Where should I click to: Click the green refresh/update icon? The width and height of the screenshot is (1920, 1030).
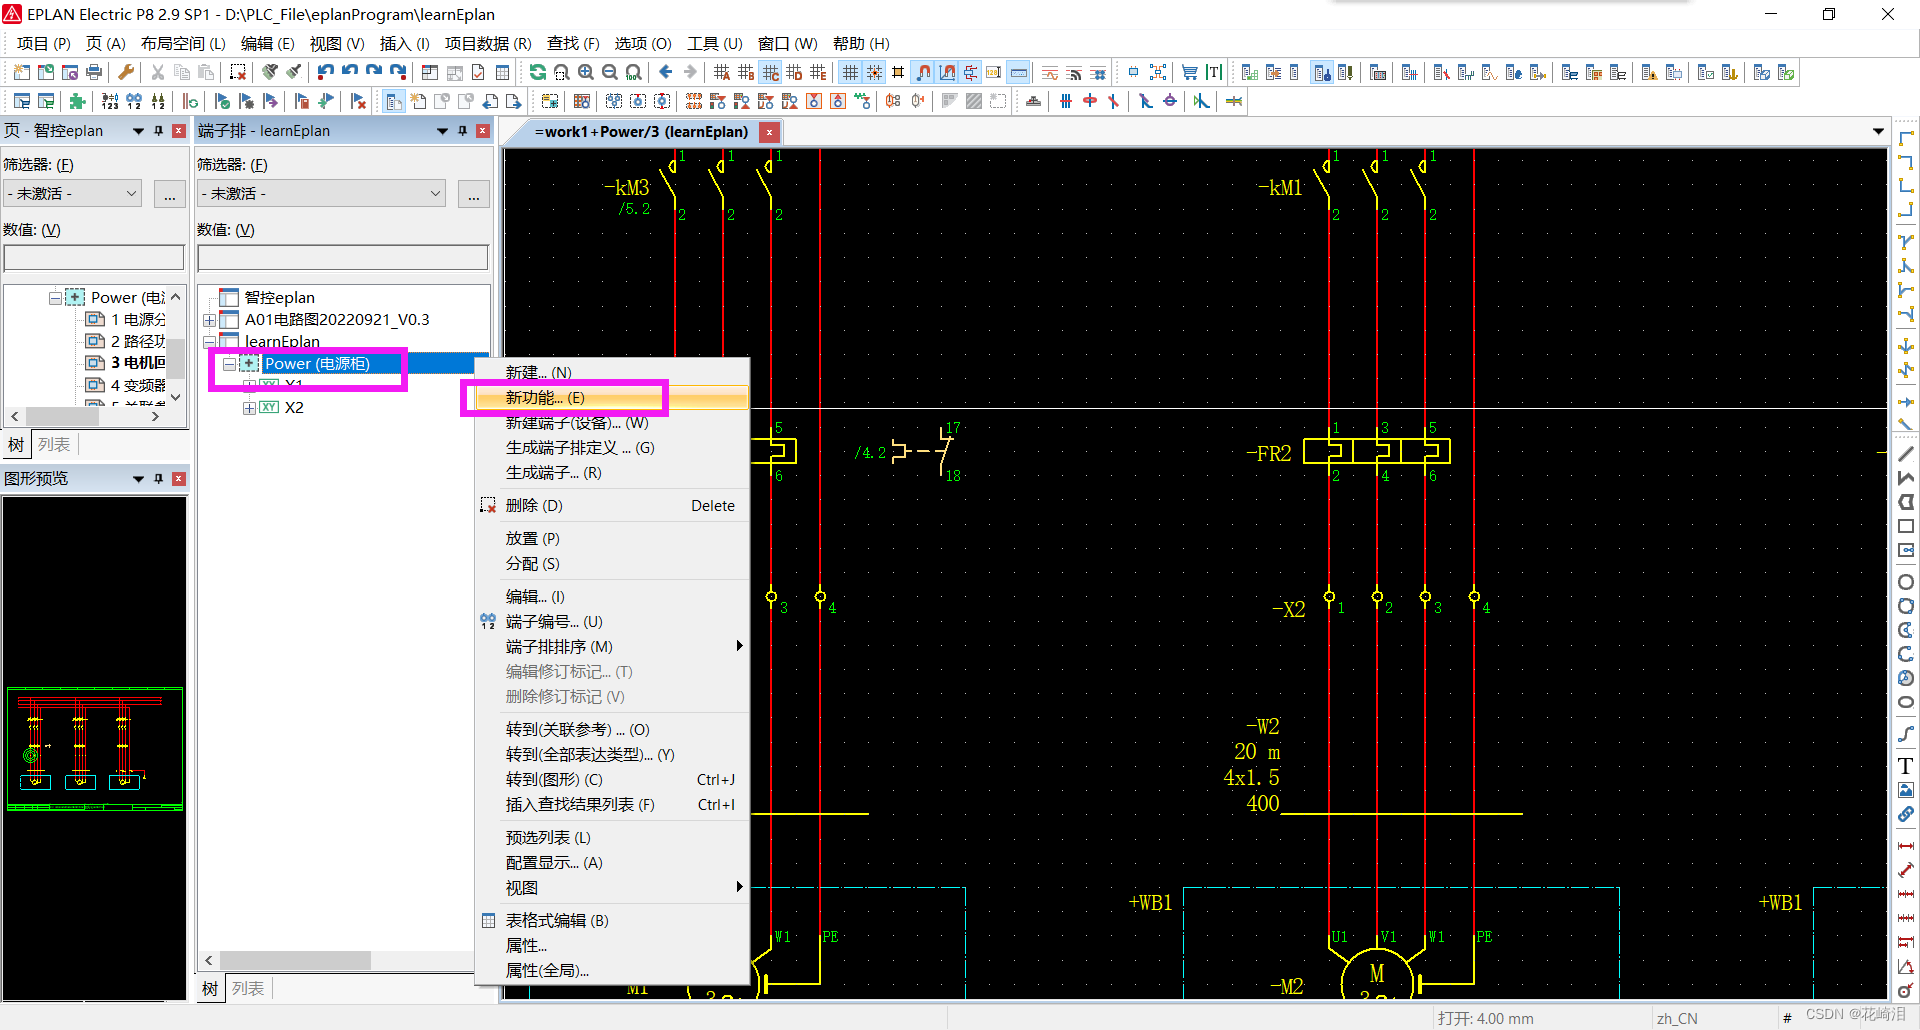[x=538, y=72]
